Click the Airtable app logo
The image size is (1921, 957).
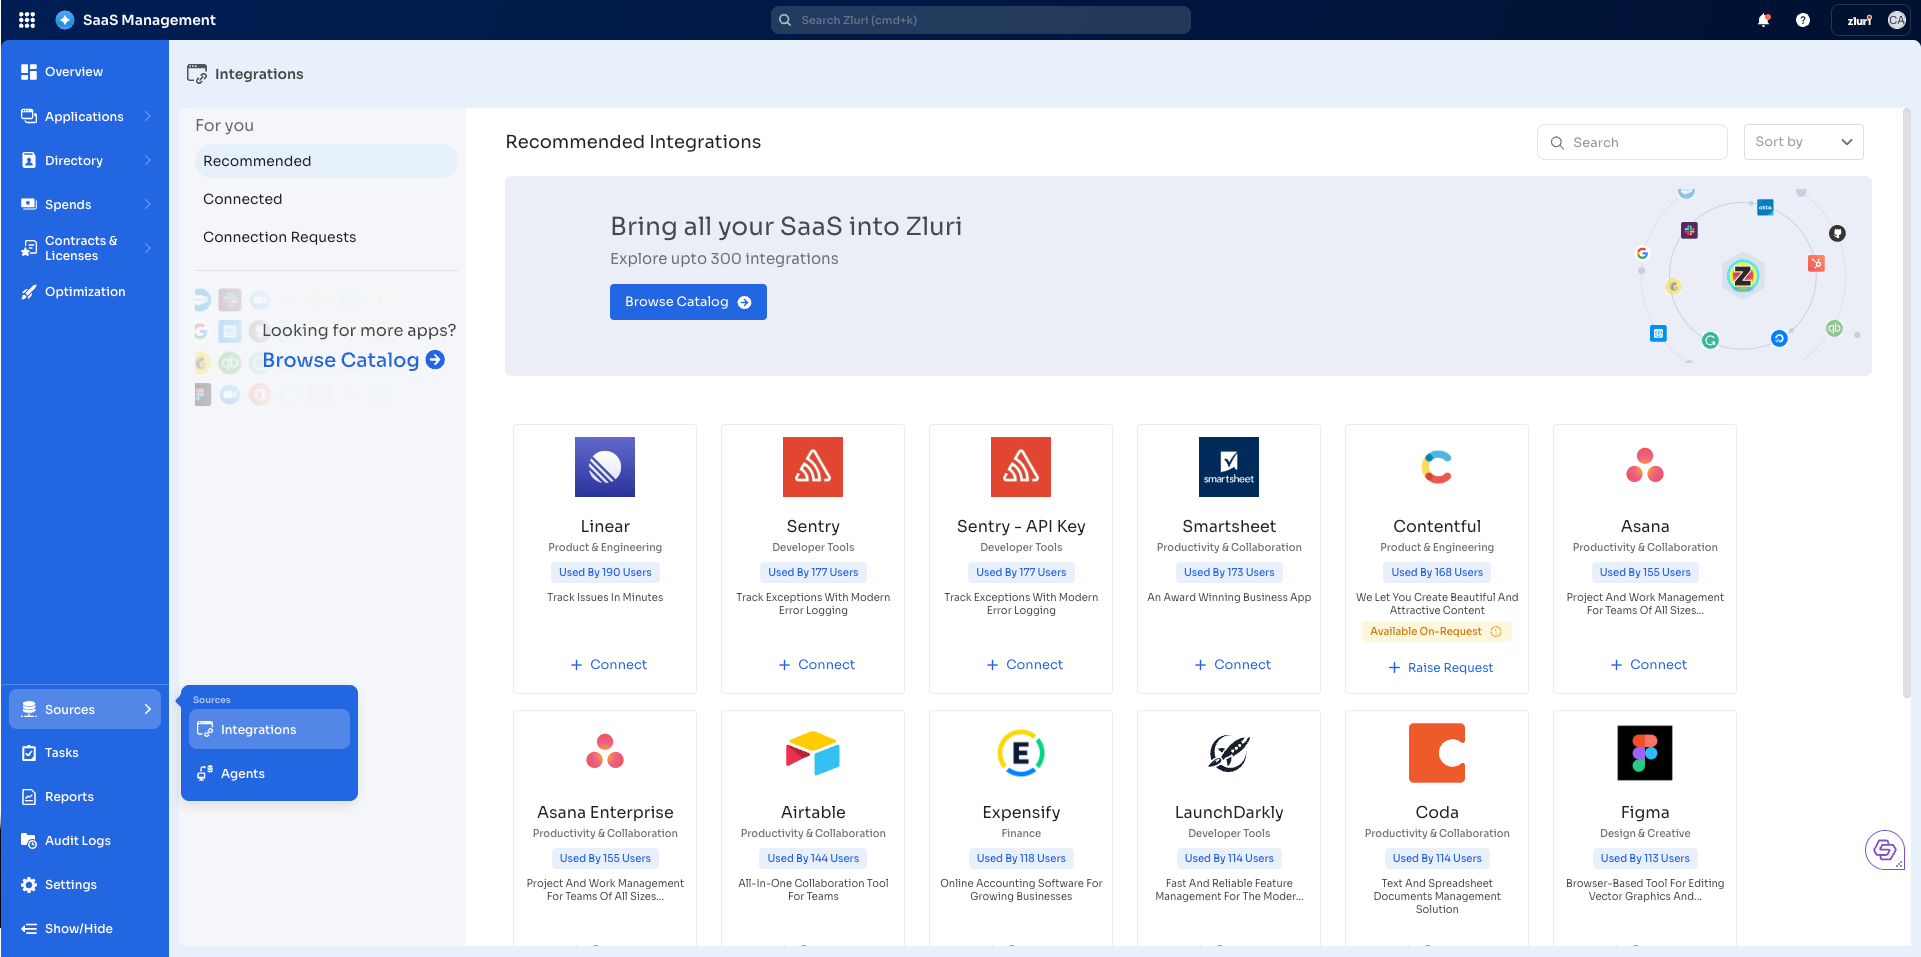click(813, 753)
